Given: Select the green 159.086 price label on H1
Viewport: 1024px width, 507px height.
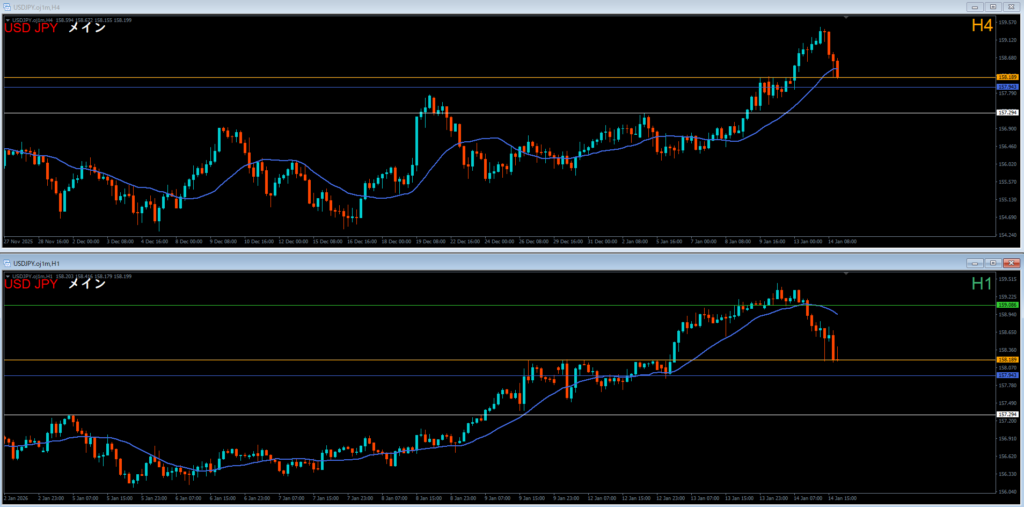Looking at the screenshot, I should (x=1007, y=305).
